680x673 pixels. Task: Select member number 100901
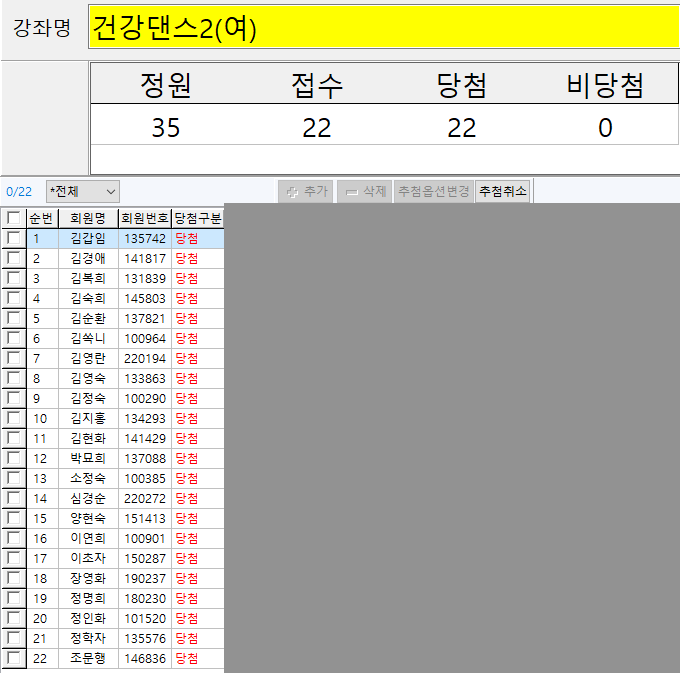click(x=145, y=539)
